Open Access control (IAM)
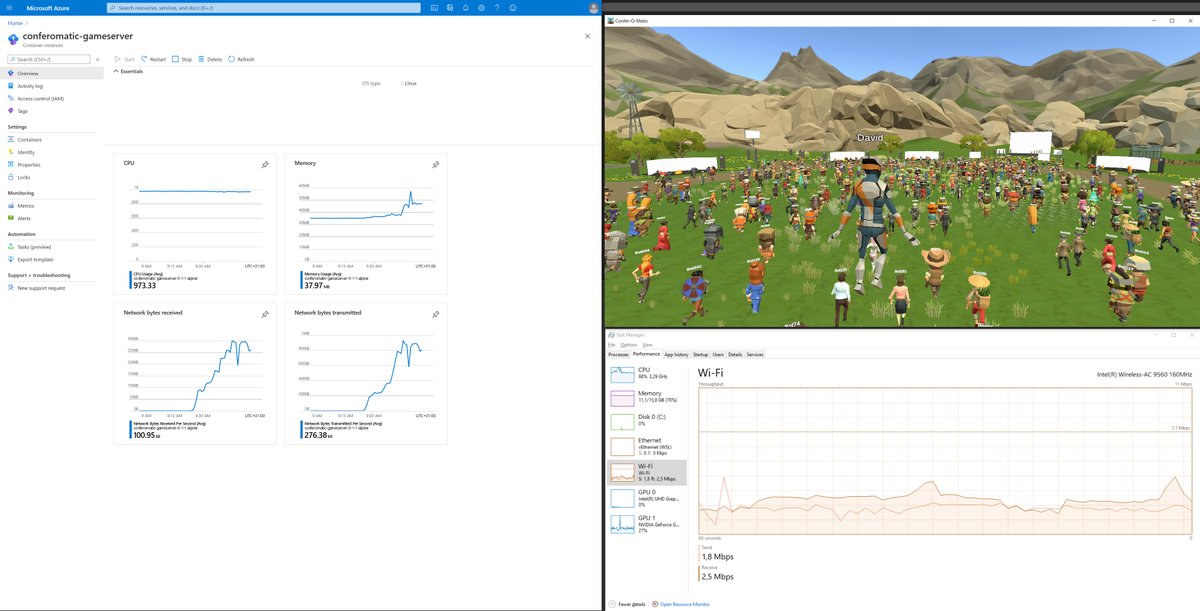This screenshot has width=1200, height=611. (52, 98)
